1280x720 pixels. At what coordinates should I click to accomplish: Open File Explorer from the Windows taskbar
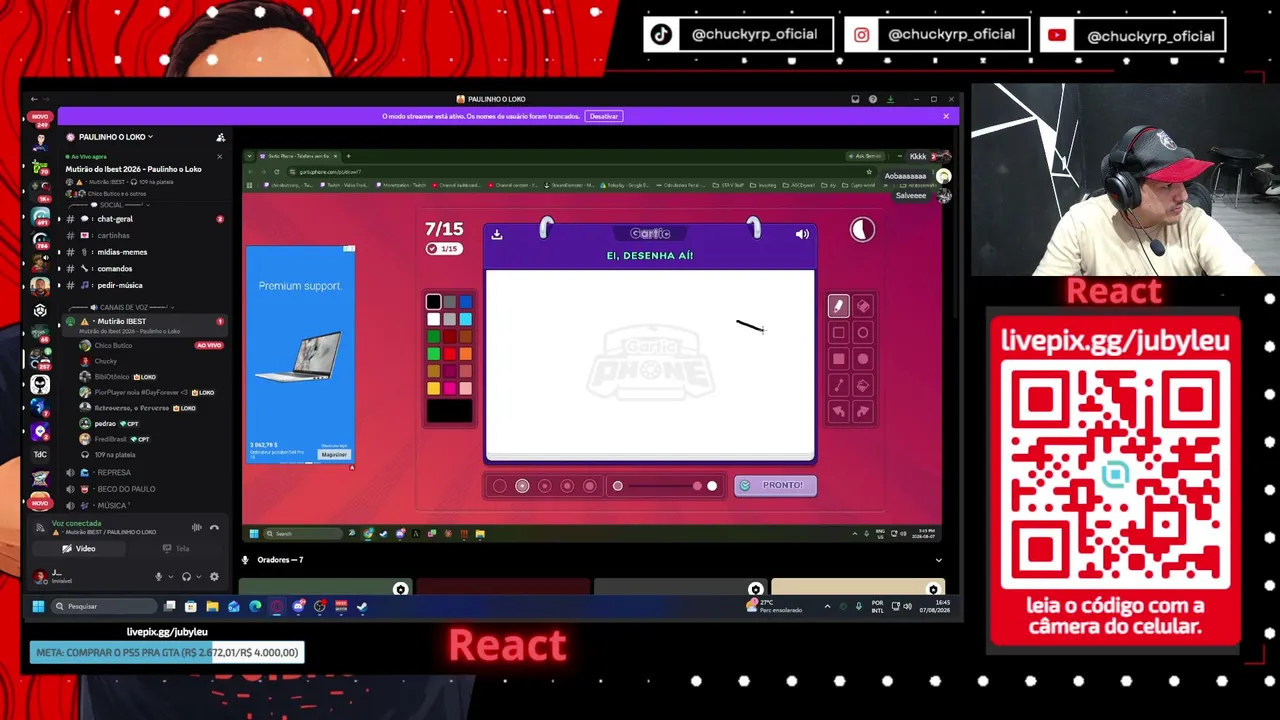212,606
